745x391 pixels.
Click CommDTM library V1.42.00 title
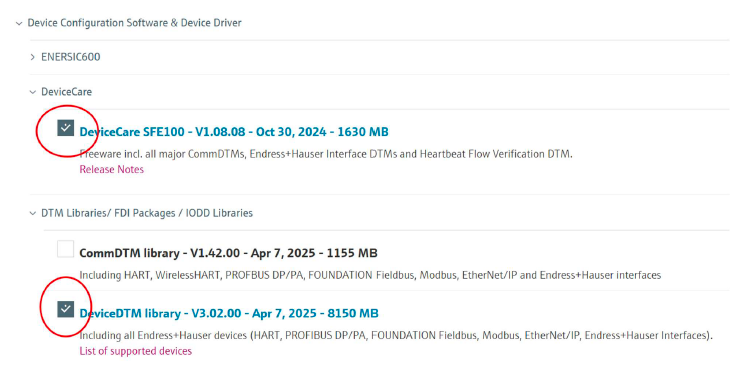[229, 253]
